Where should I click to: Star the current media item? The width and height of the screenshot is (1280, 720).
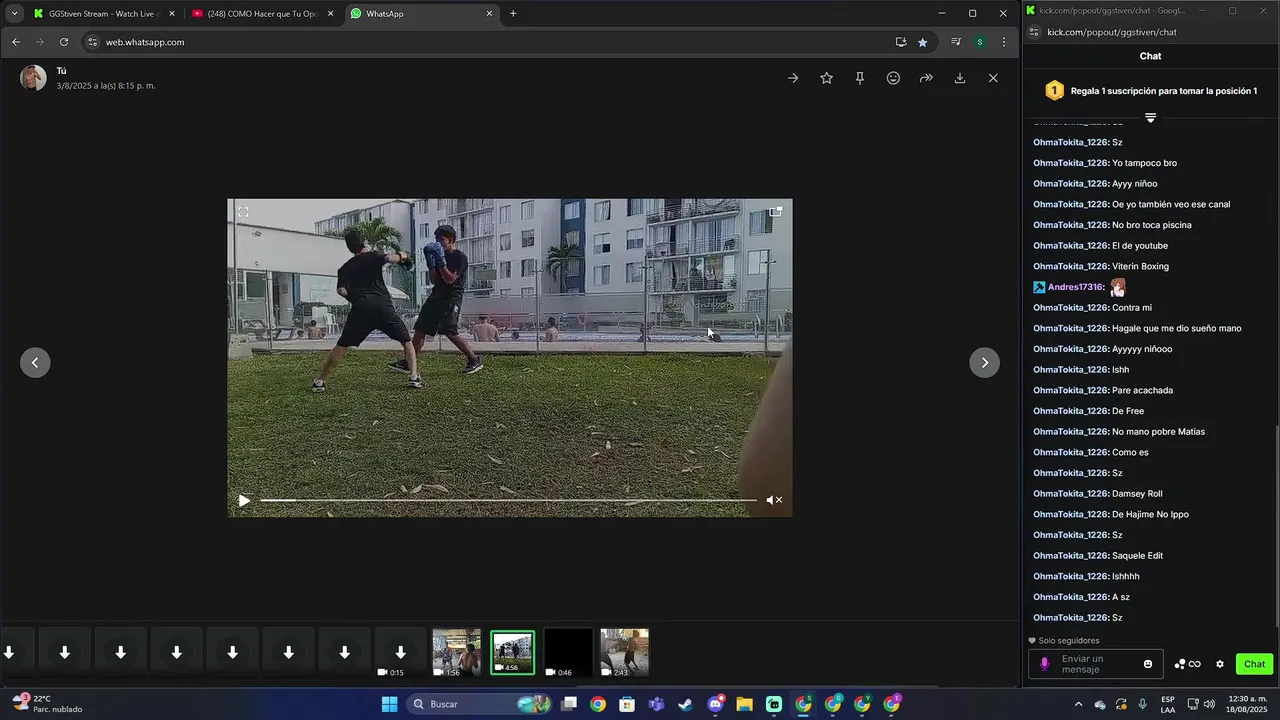coord(826,78)
